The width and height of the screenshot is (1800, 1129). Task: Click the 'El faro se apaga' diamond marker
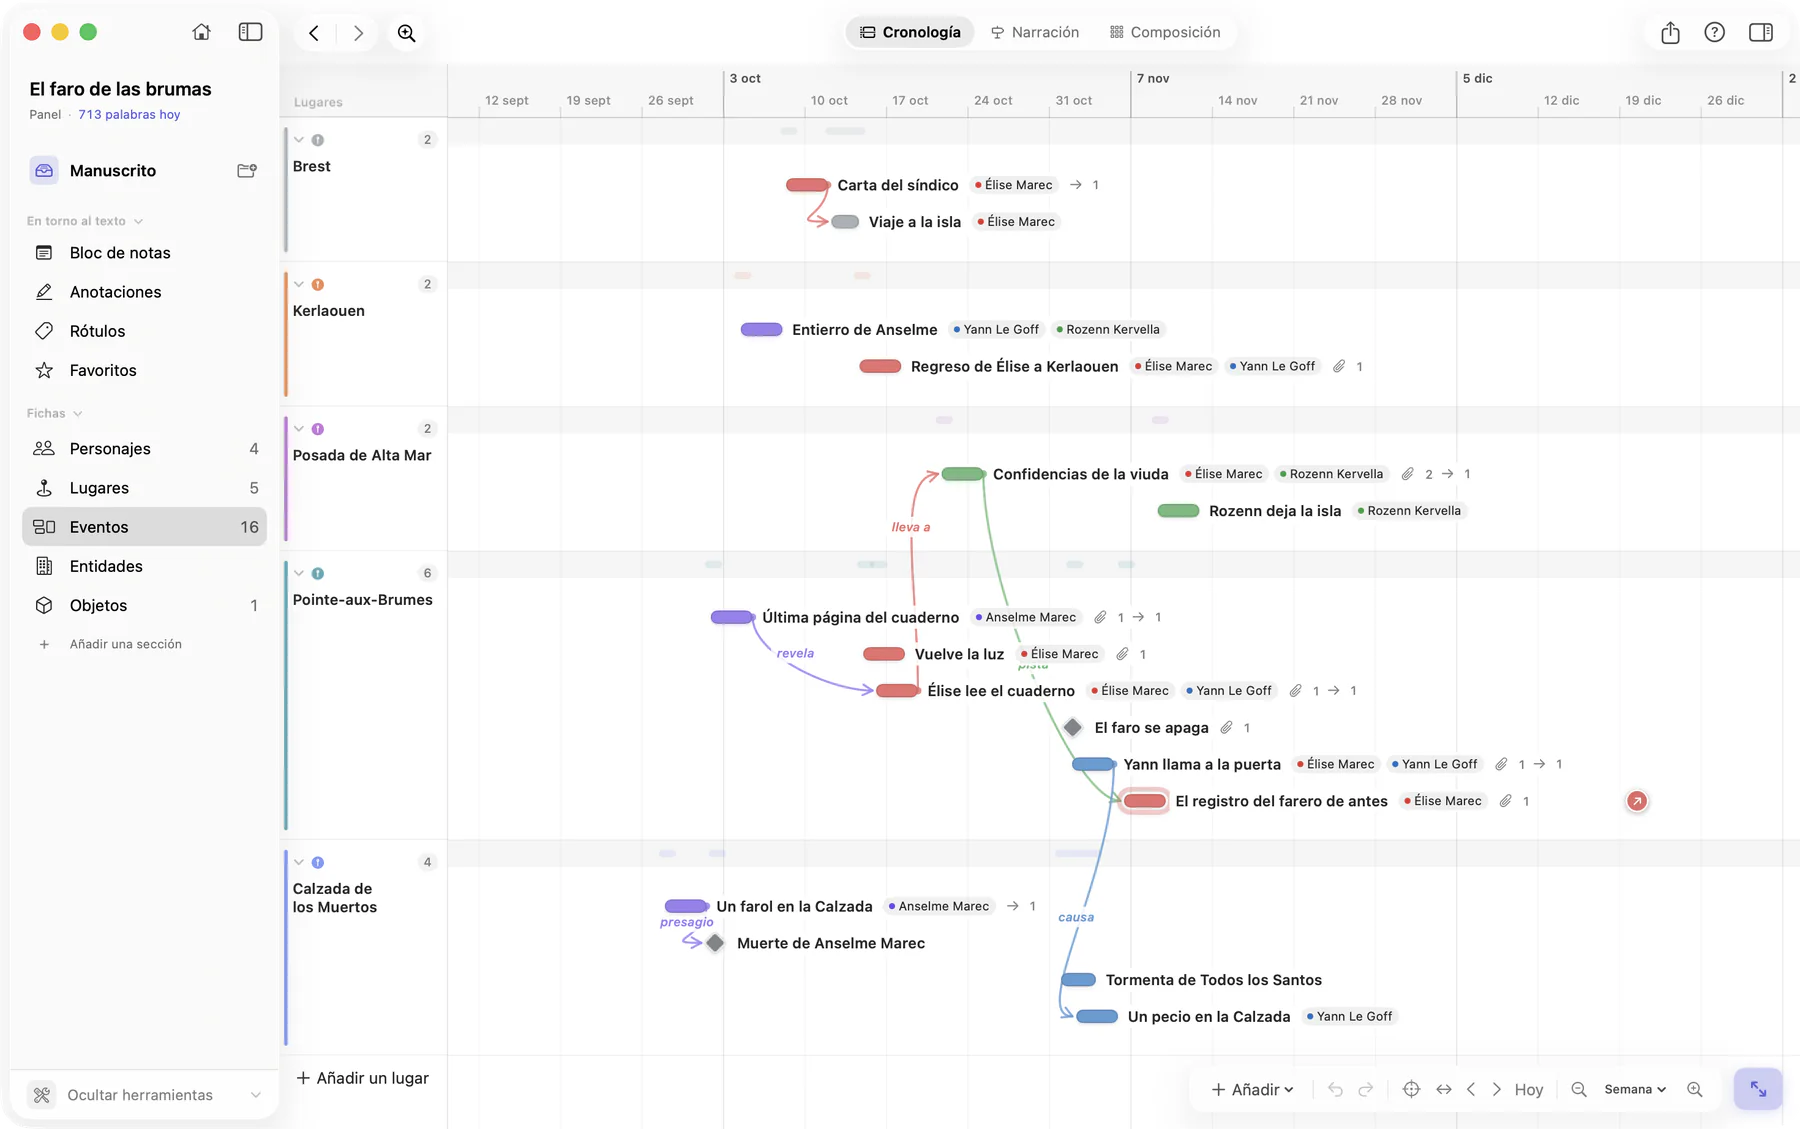(1073, 727)
